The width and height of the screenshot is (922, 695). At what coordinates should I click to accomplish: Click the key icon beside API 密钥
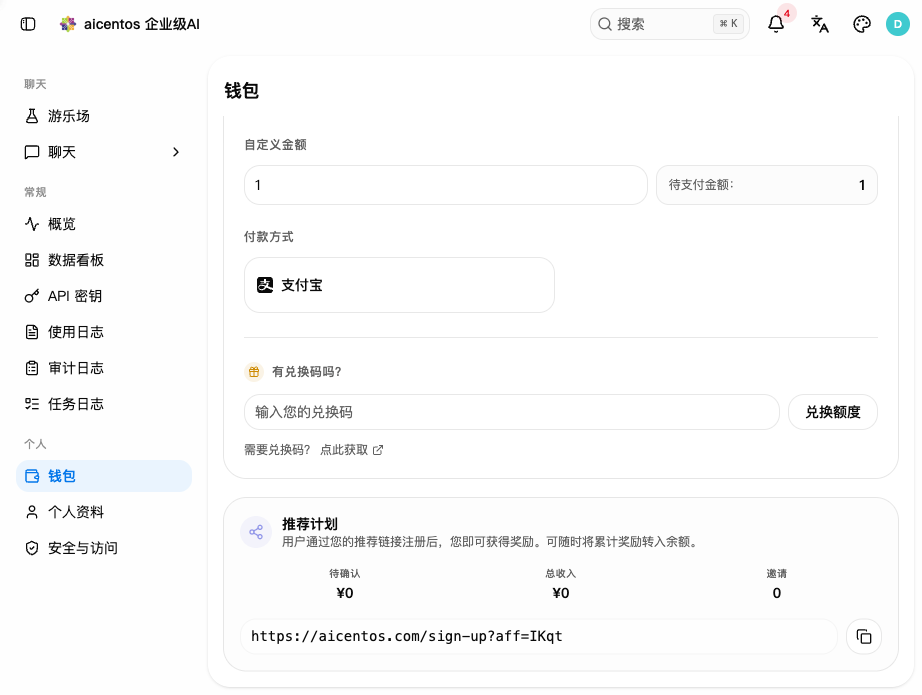[32, 296]
